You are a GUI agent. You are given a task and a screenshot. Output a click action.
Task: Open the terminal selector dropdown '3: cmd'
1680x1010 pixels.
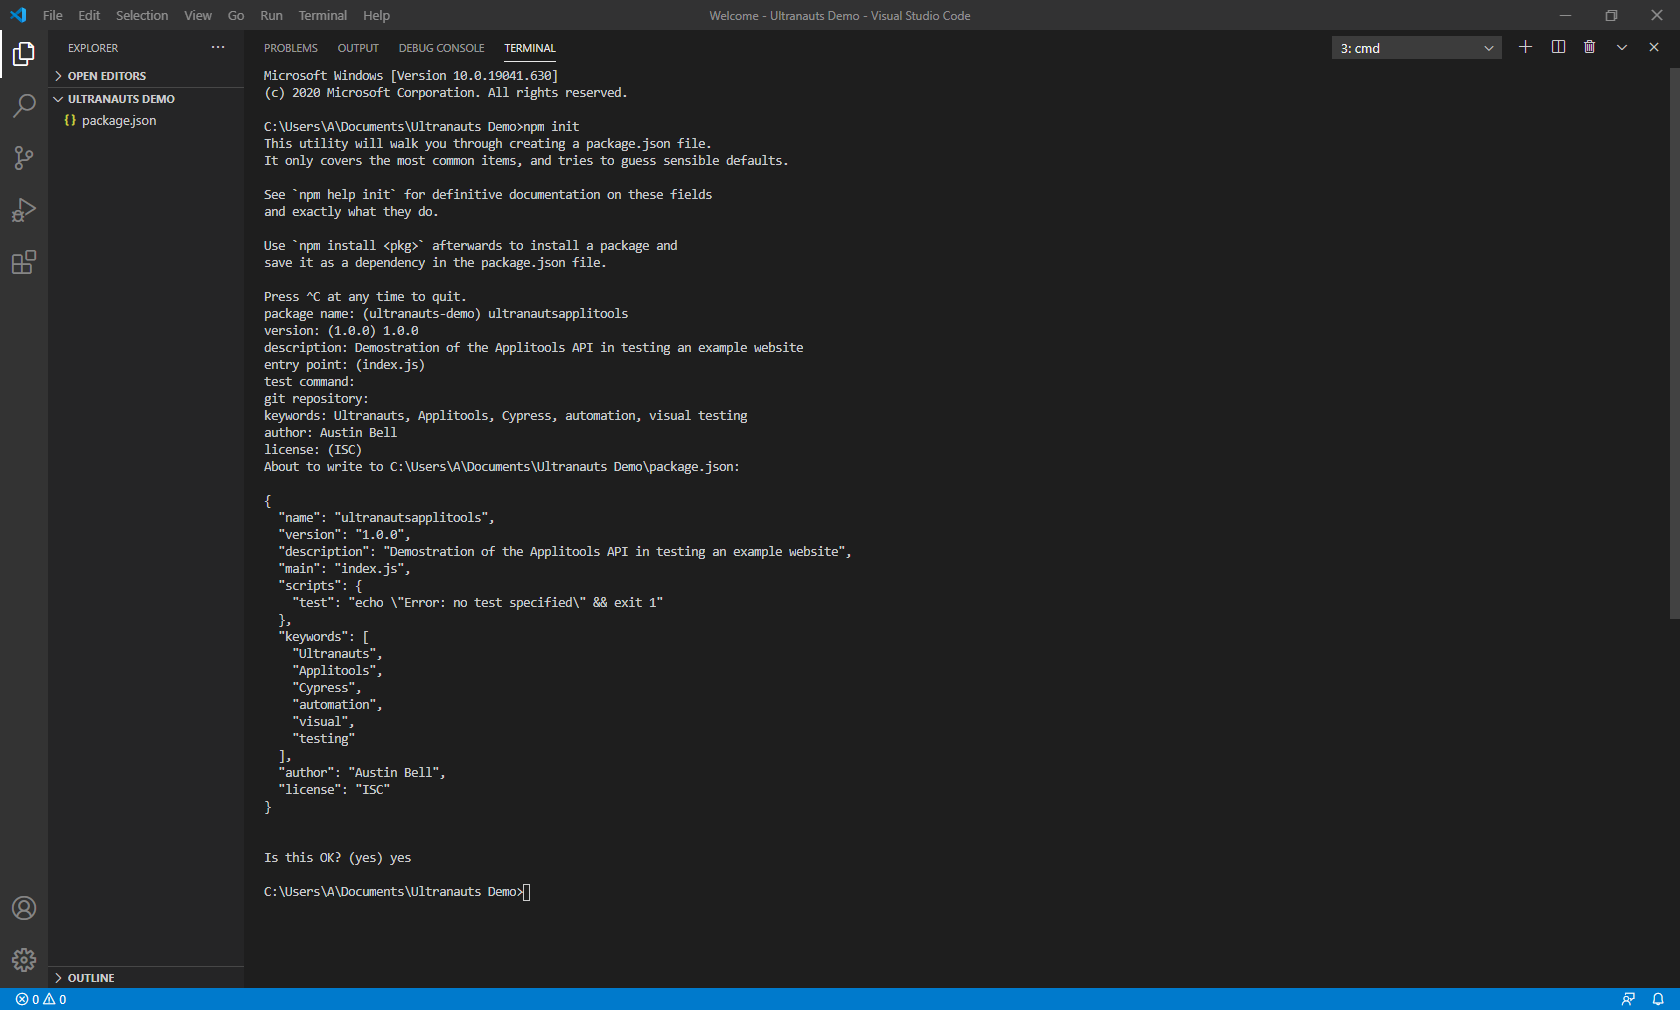point(1416,48)
